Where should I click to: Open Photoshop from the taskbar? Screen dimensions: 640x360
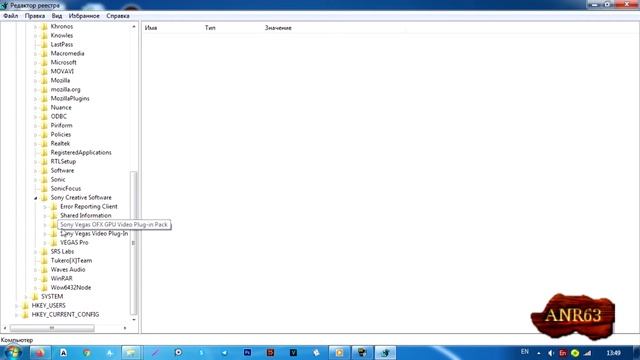247,353
